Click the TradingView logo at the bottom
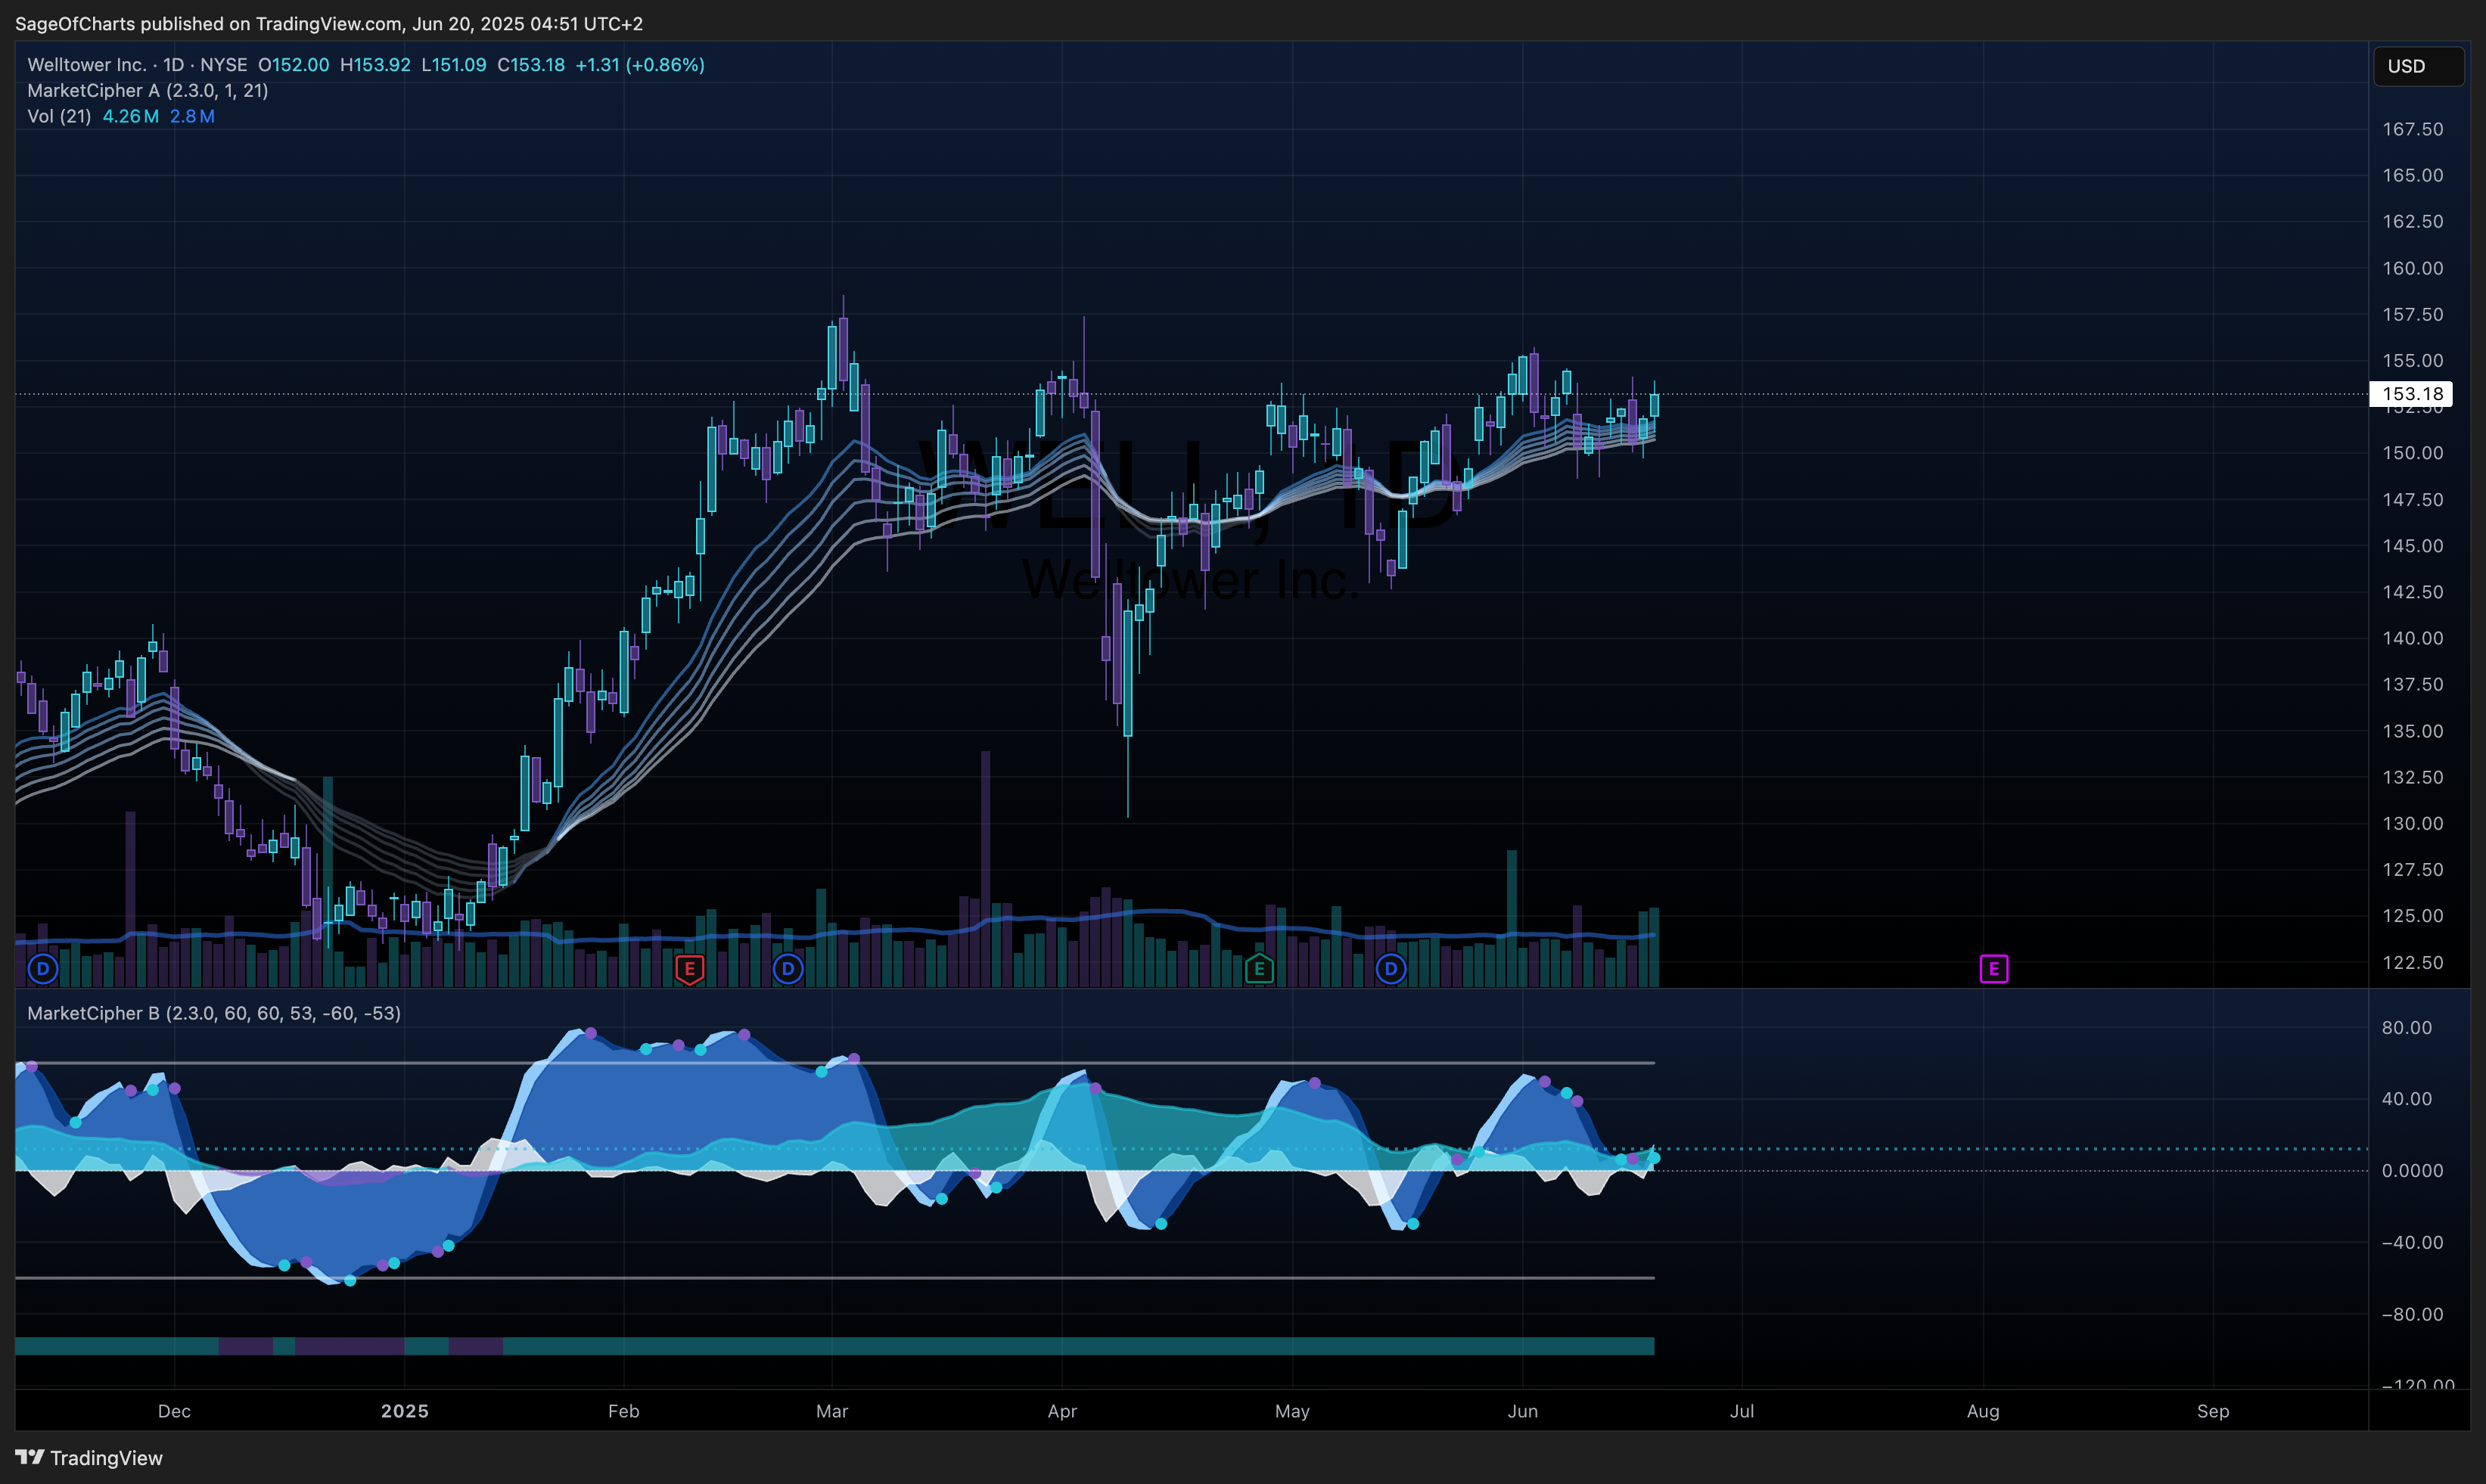 [89, 1458]
